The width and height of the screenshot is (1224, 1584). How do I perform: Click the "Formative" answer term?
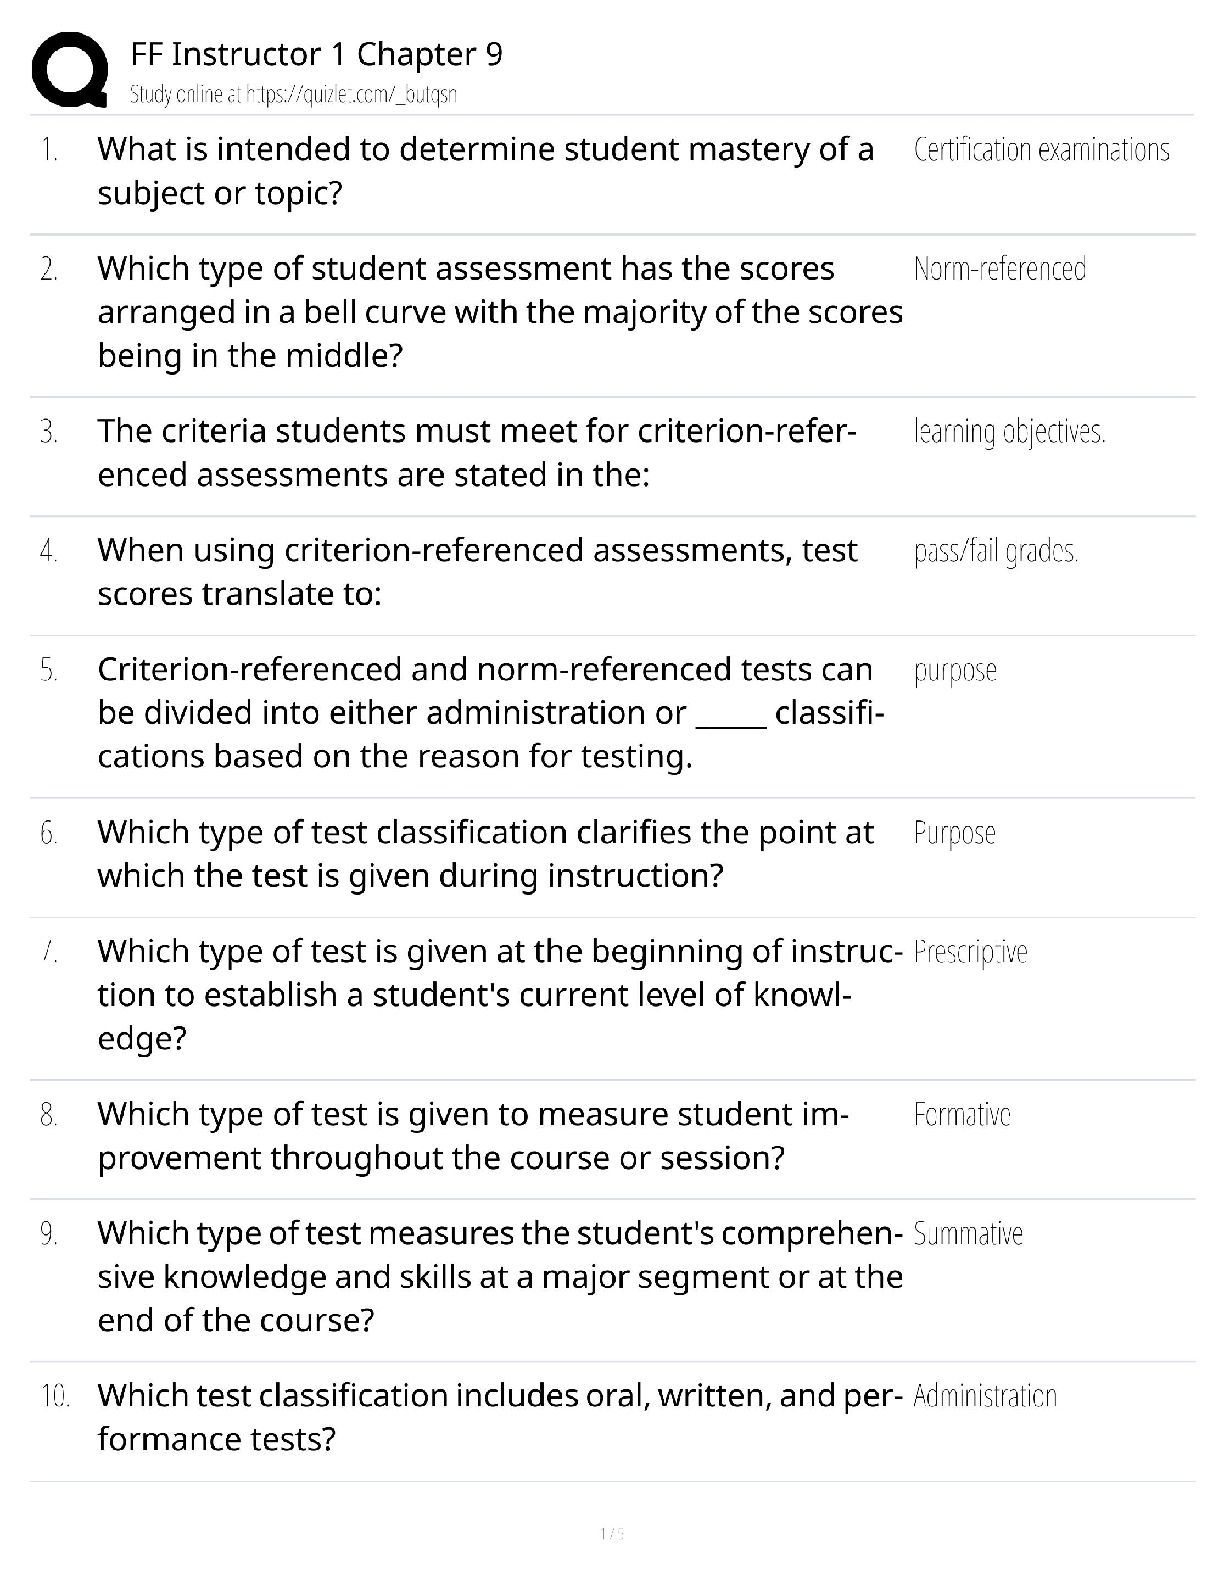pos(962,1115)
